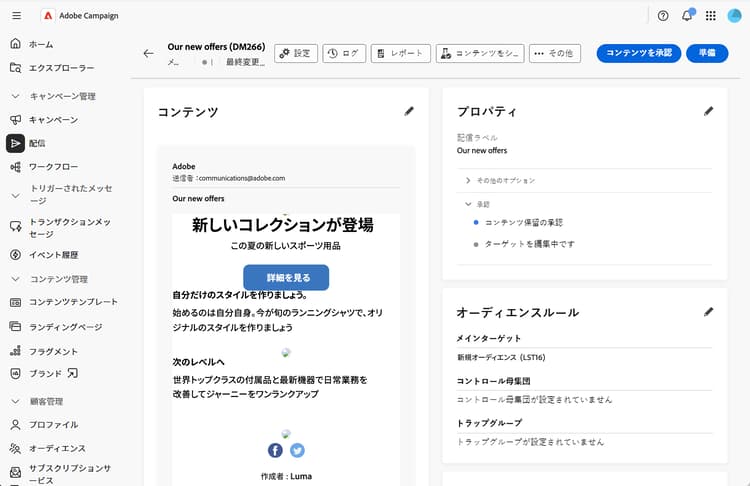Click the ランディングページ icon
Viewport: 750px width, 486px height.
(15, 327)
